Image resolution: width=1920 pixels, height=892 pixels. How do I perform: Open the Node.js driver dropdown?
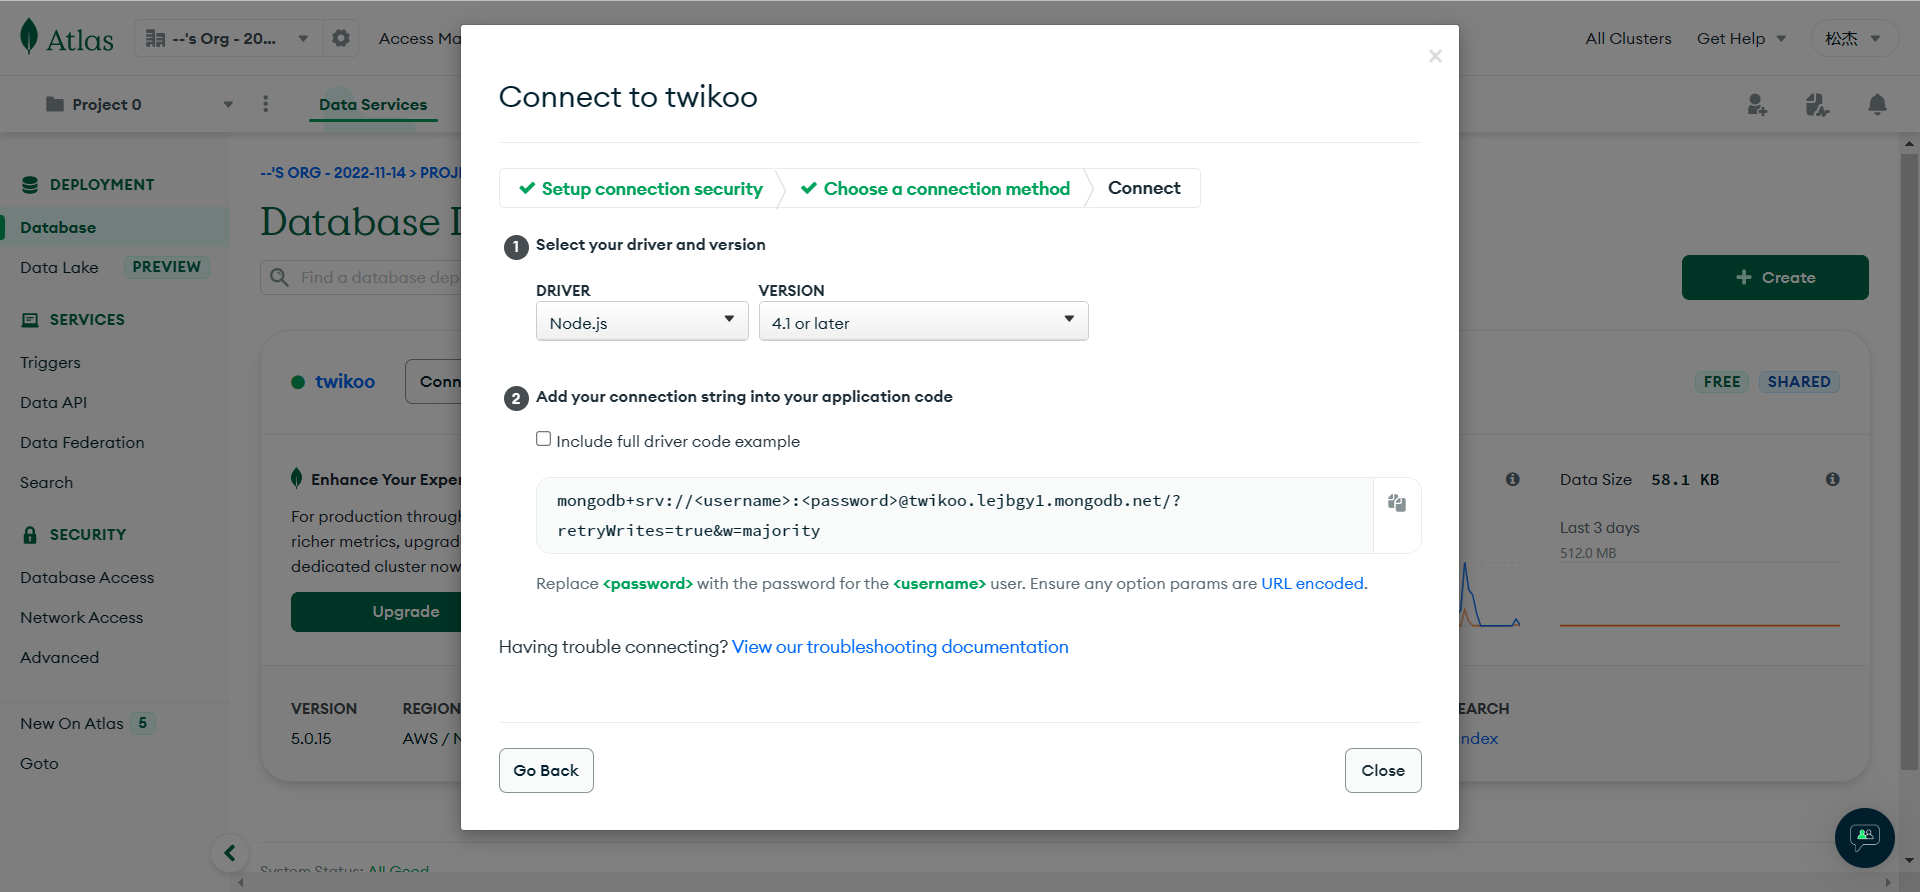[642, 322]
